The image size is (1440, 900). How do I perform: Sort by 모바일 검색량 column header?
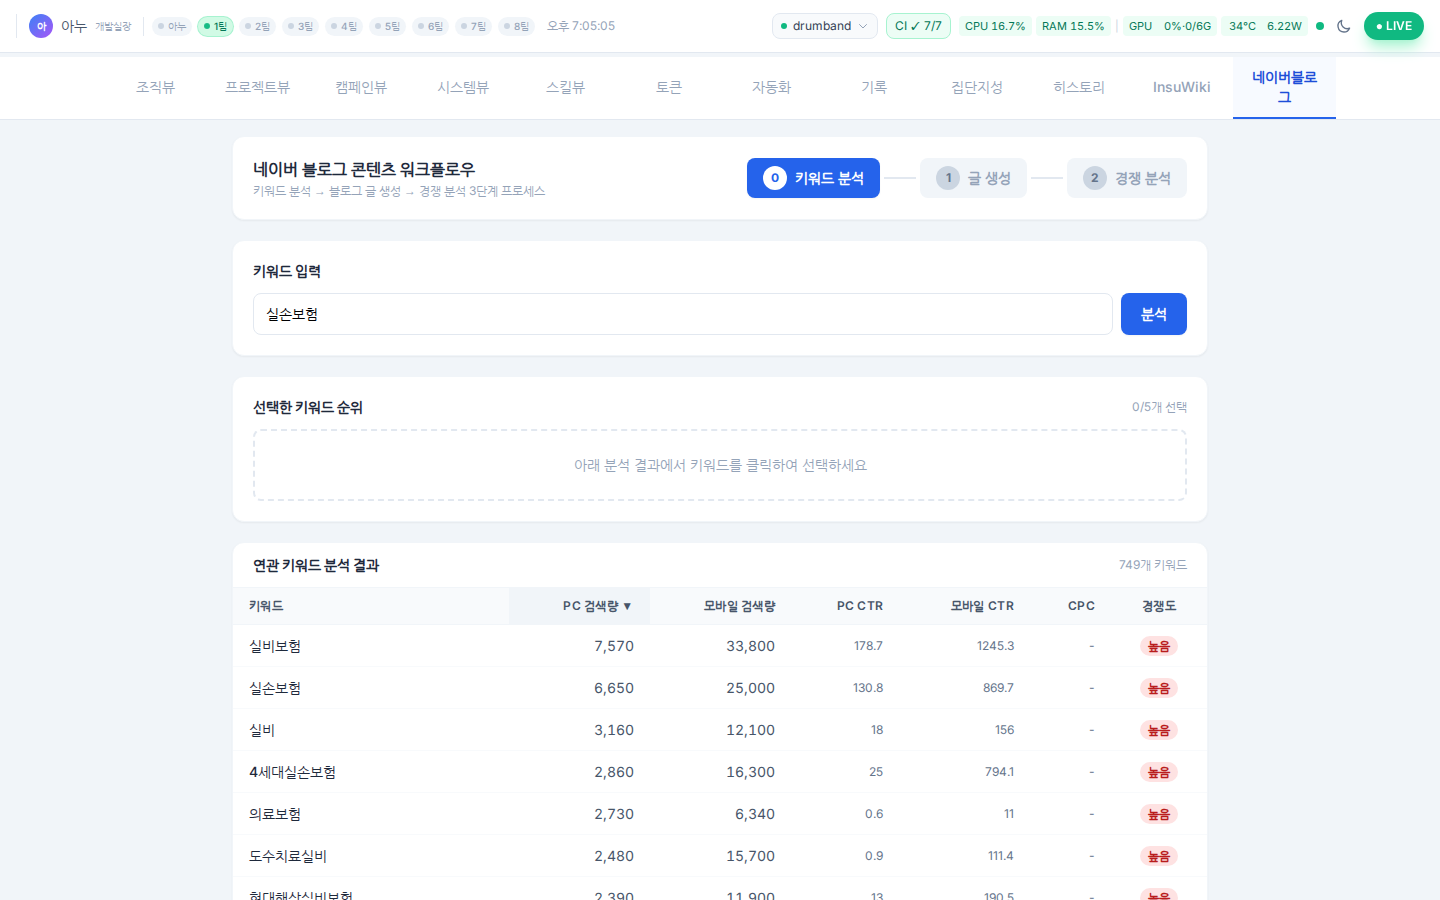tap(739, 606)
